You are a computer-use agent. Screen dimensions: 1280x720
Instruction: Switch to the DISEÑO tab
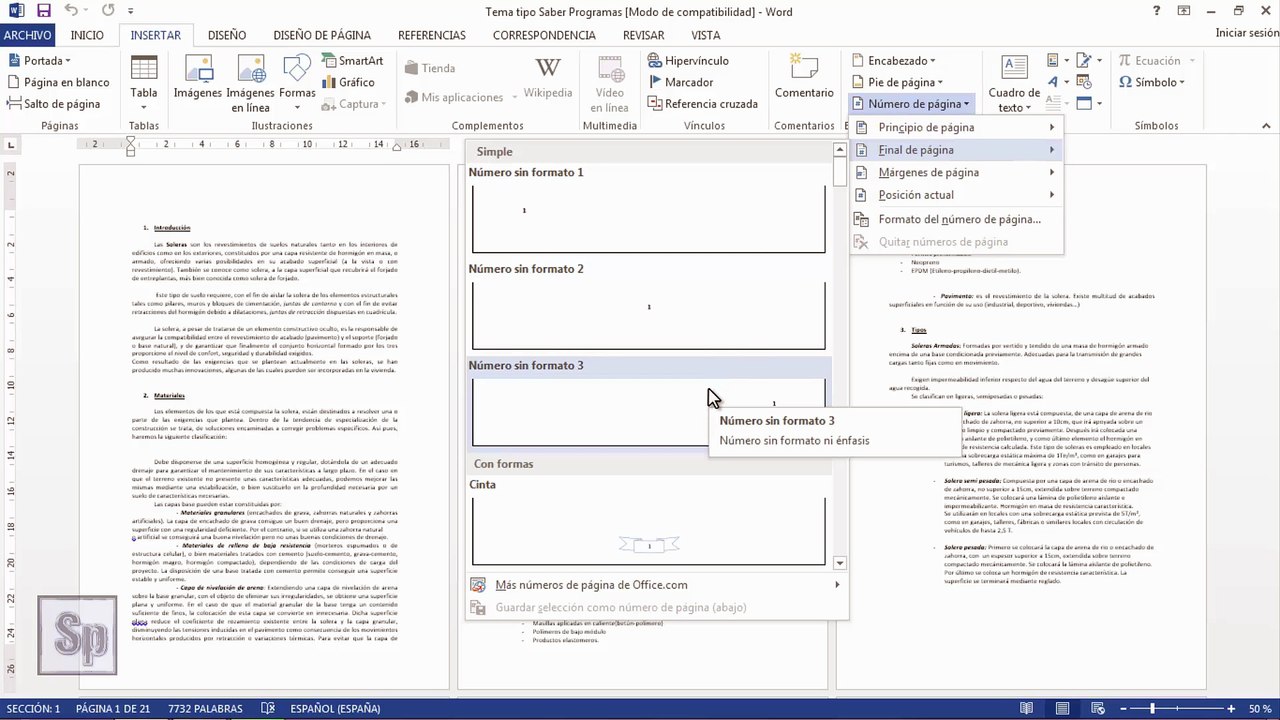point(227,35)
